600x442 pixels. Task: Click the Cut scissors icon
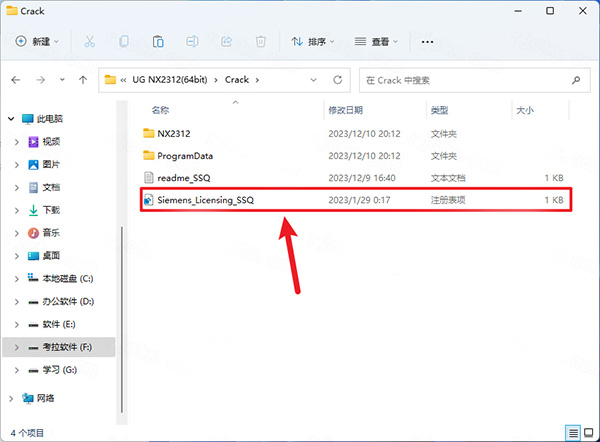[90, 41]
